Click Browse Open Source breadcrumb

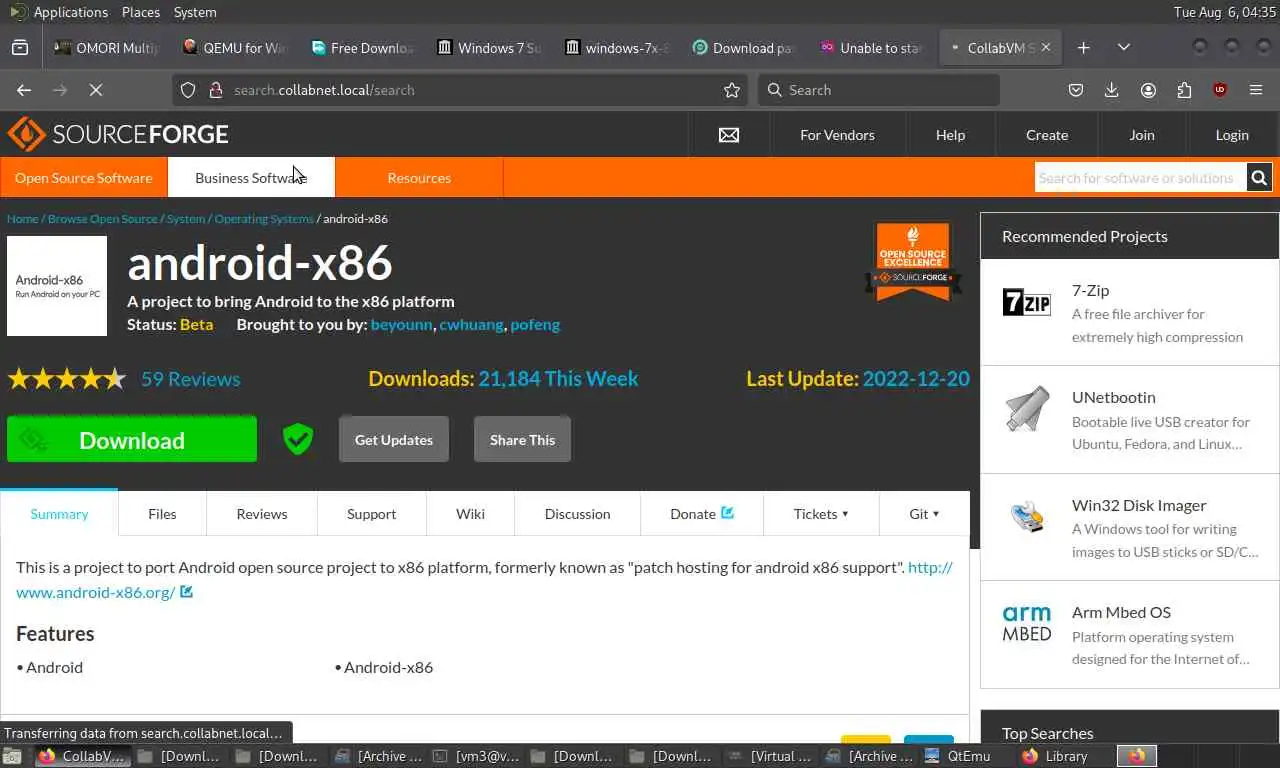103,218
